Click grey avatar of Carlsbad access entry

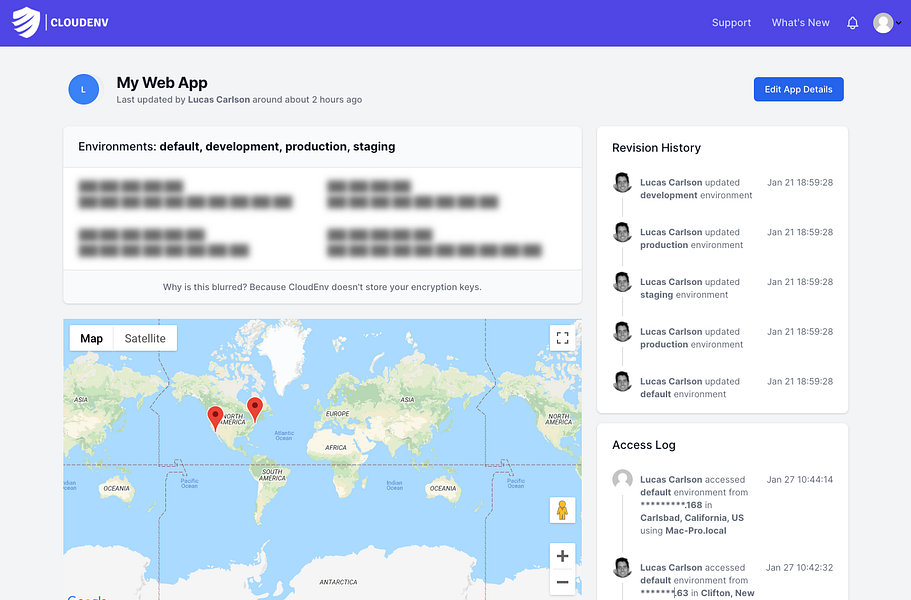[x=622, y=480]
